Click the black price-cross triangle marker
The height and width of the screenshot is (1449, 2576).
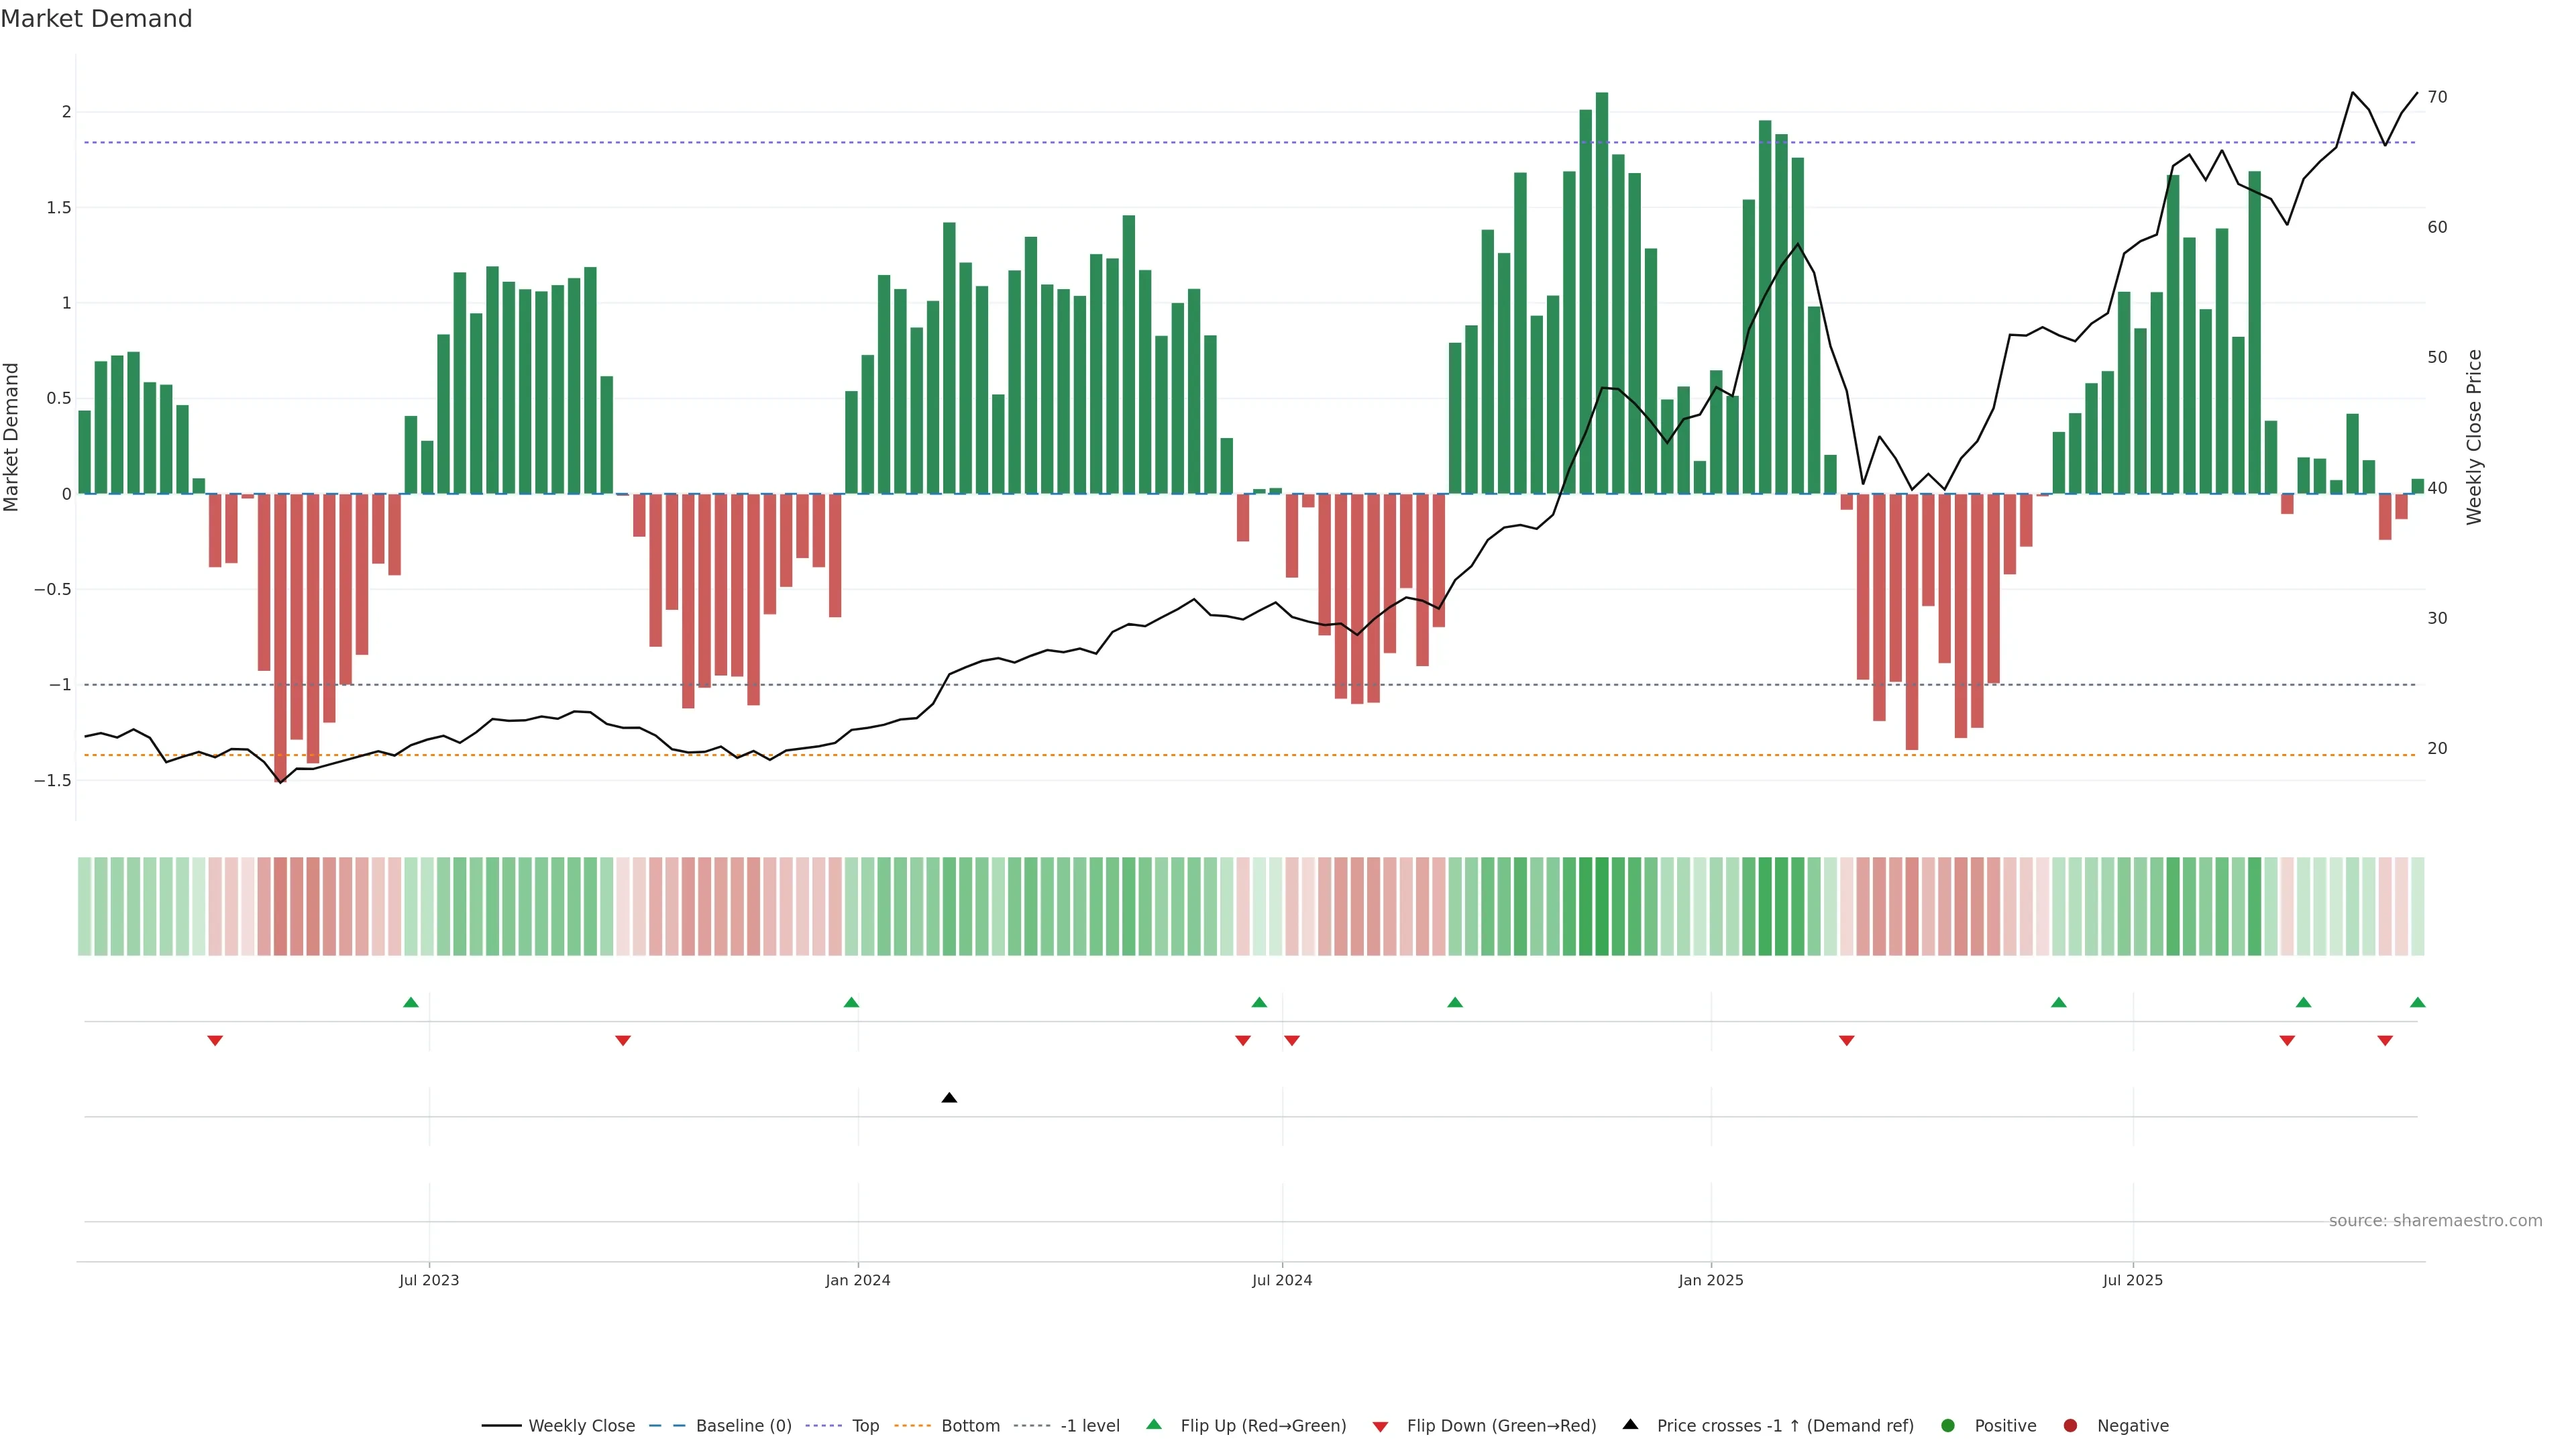tap(949, 1098)
